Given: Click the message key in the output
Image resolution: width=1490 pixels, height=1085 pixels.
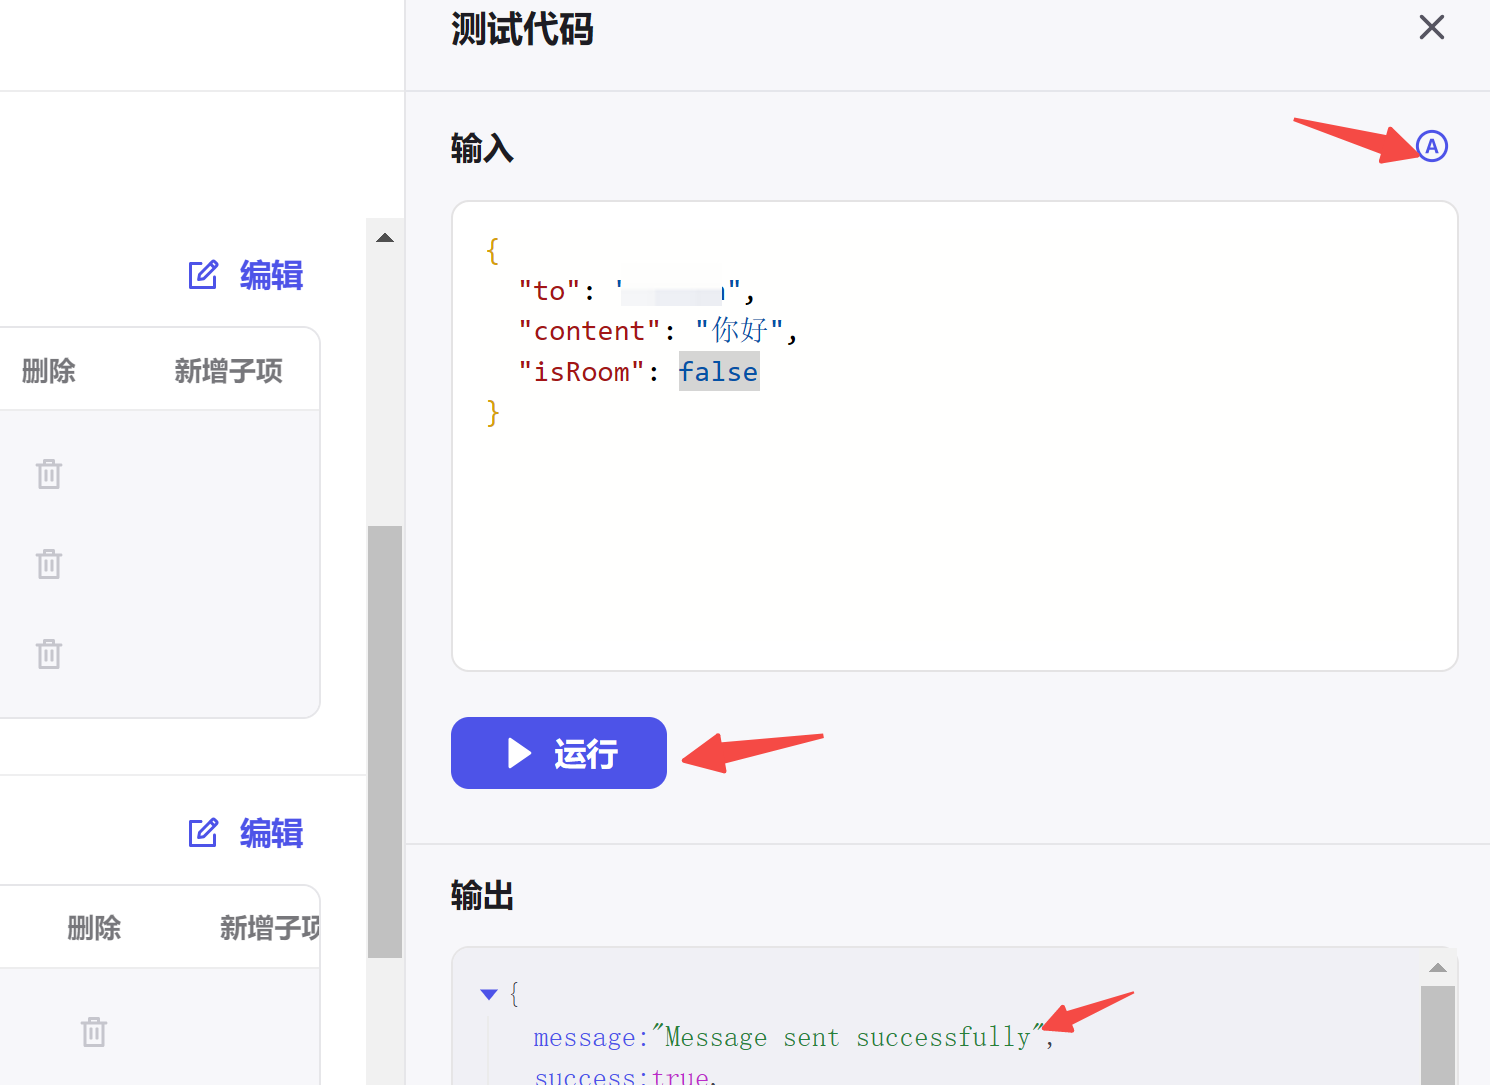Looking at the screenshot, I should coord(584,1038).
